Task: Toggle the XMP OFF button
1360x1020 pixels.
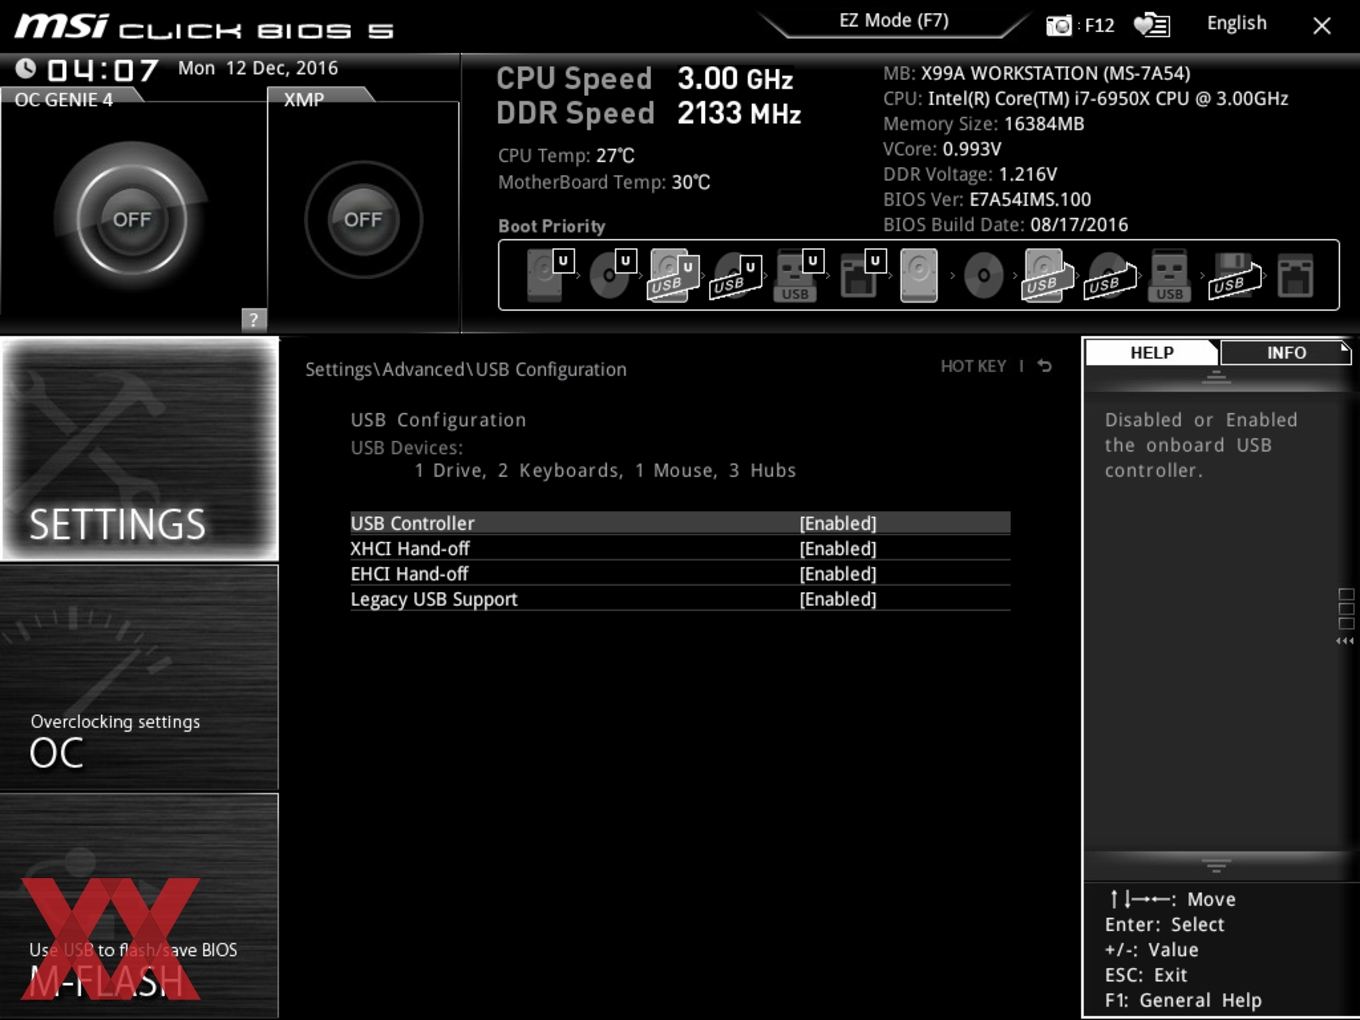Action: pyautogui.click(x=363, y=220)
